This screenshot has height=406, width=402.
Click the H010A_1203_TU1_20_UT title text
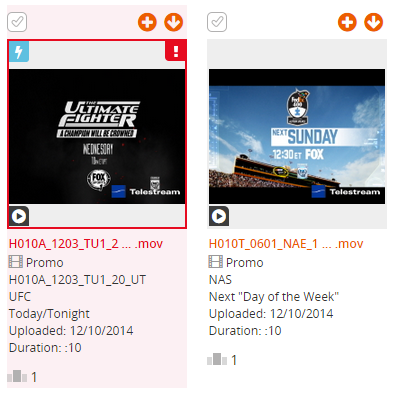pyautogui.click(x=77, y=280)
